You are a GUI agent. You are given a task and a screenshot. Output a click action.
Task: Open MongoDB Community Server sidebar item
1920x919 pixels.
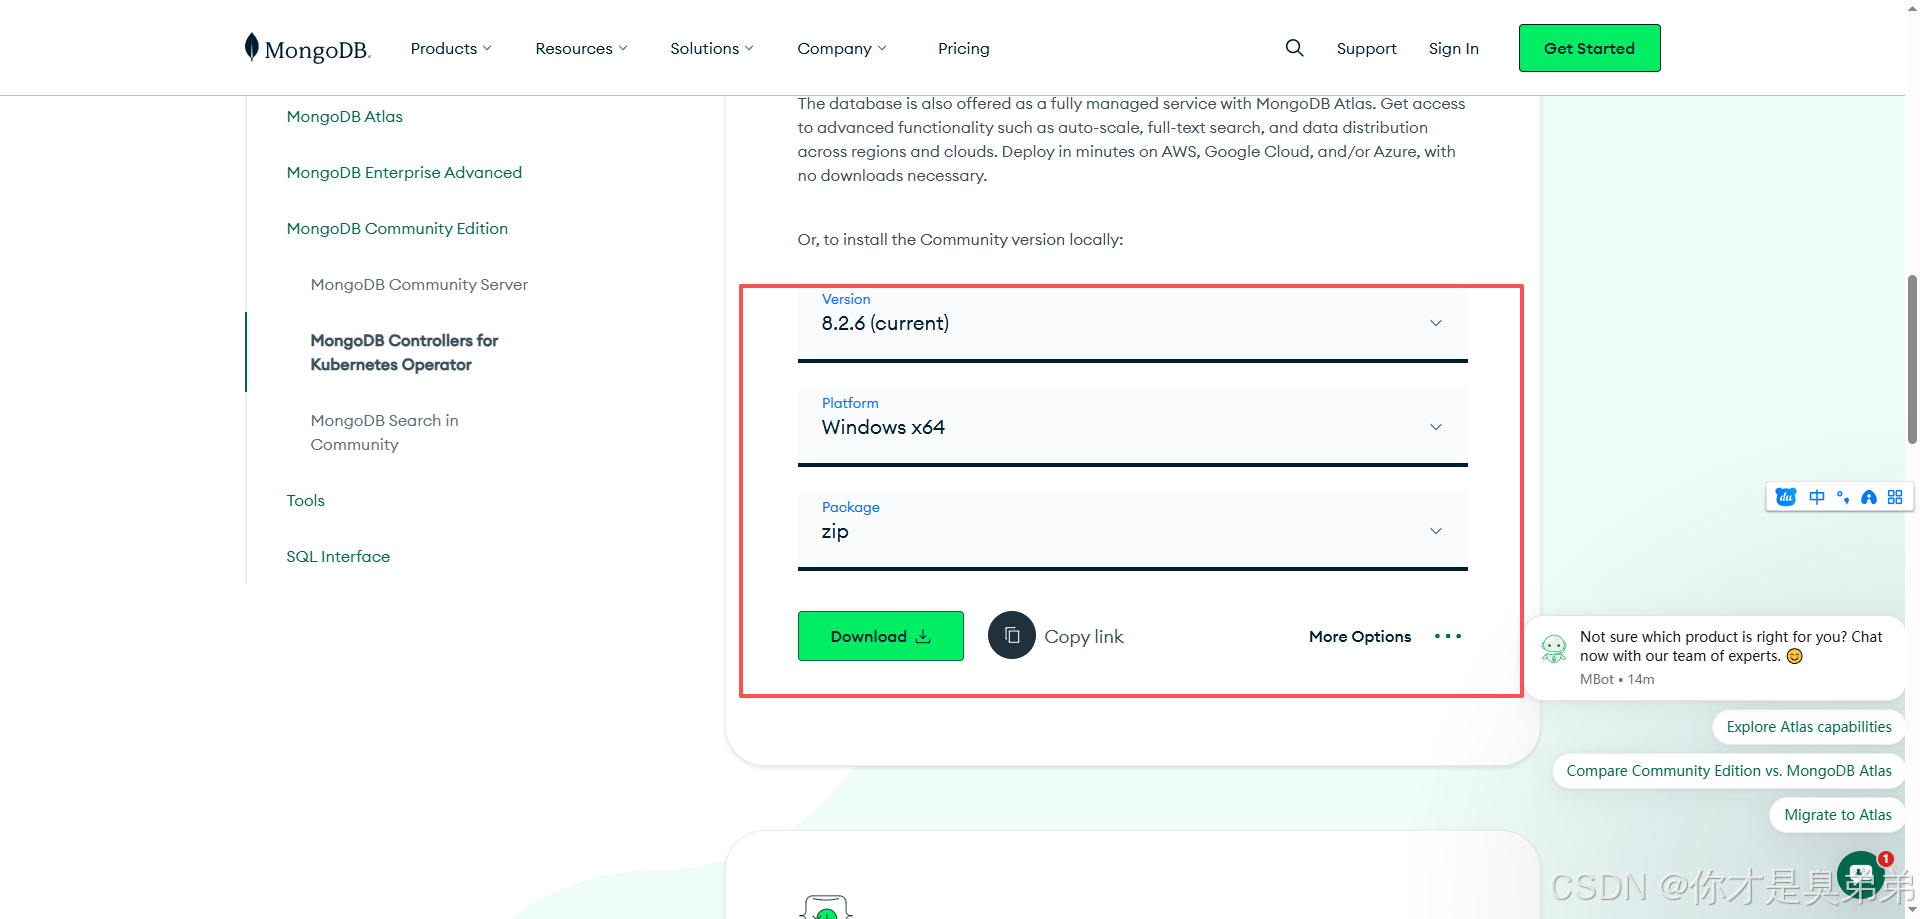(419, 284)
